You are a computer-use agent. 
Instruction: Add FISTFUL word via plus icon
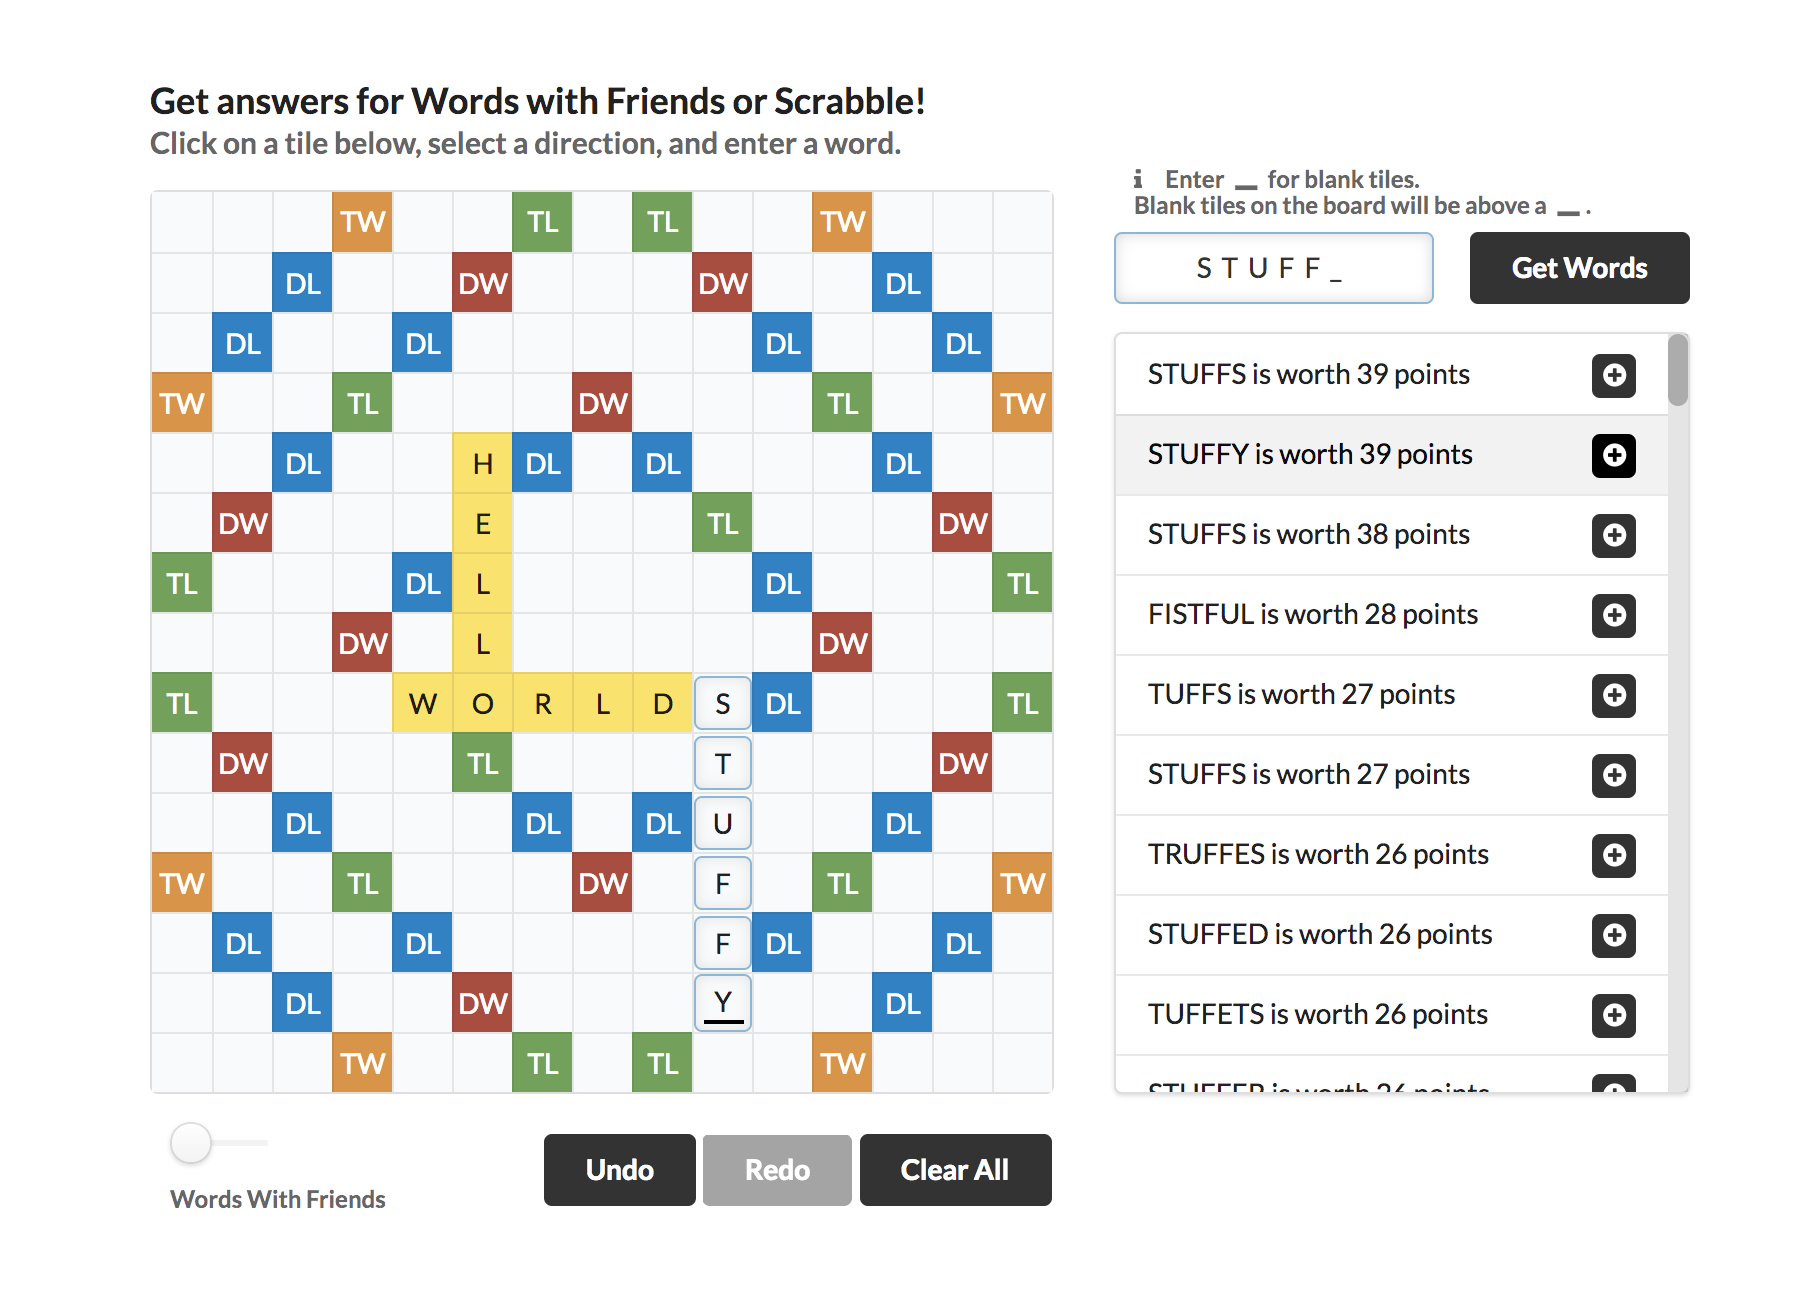coord(1613,615)
